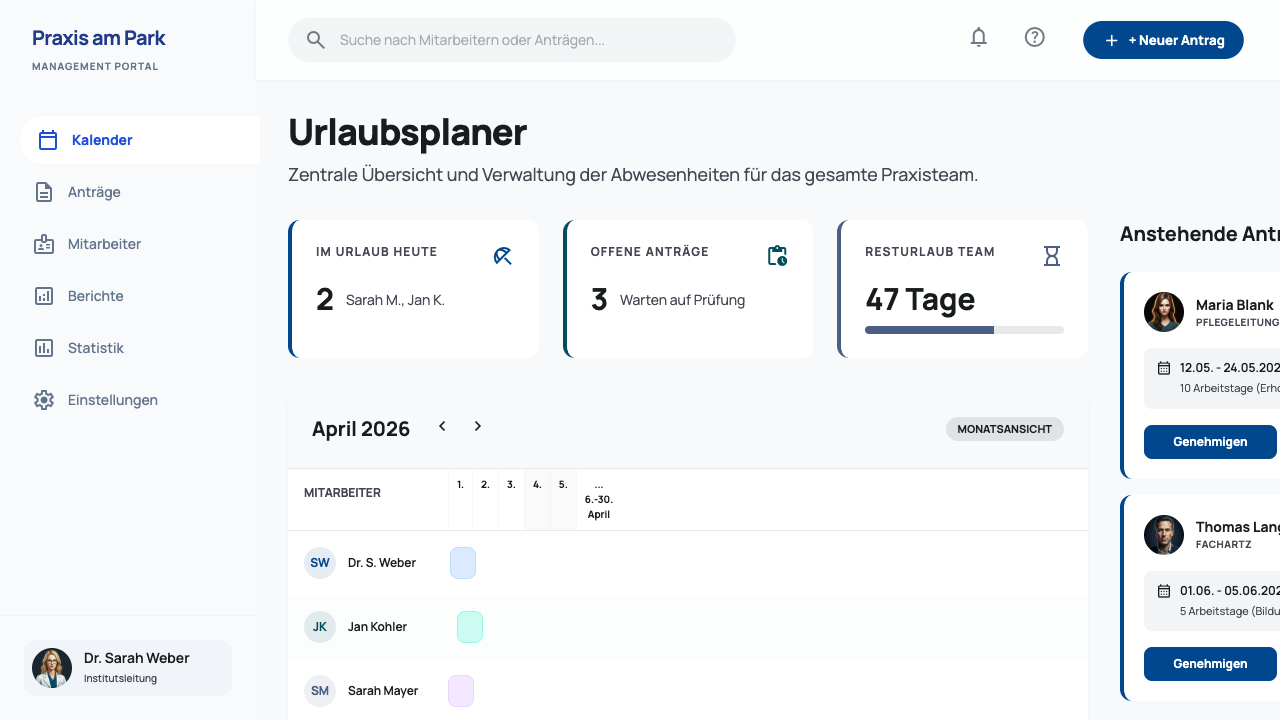Advance to next month with right chevron
The height and width of the screenshot is (720, 1280).
coord(478,427)
